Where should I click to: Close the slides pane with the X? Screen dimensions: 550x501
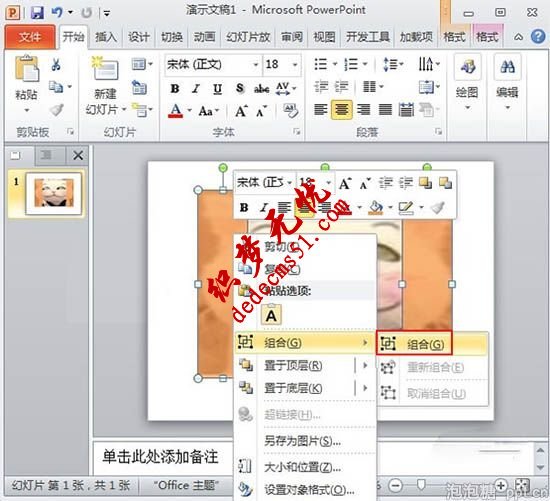(78, 155)
